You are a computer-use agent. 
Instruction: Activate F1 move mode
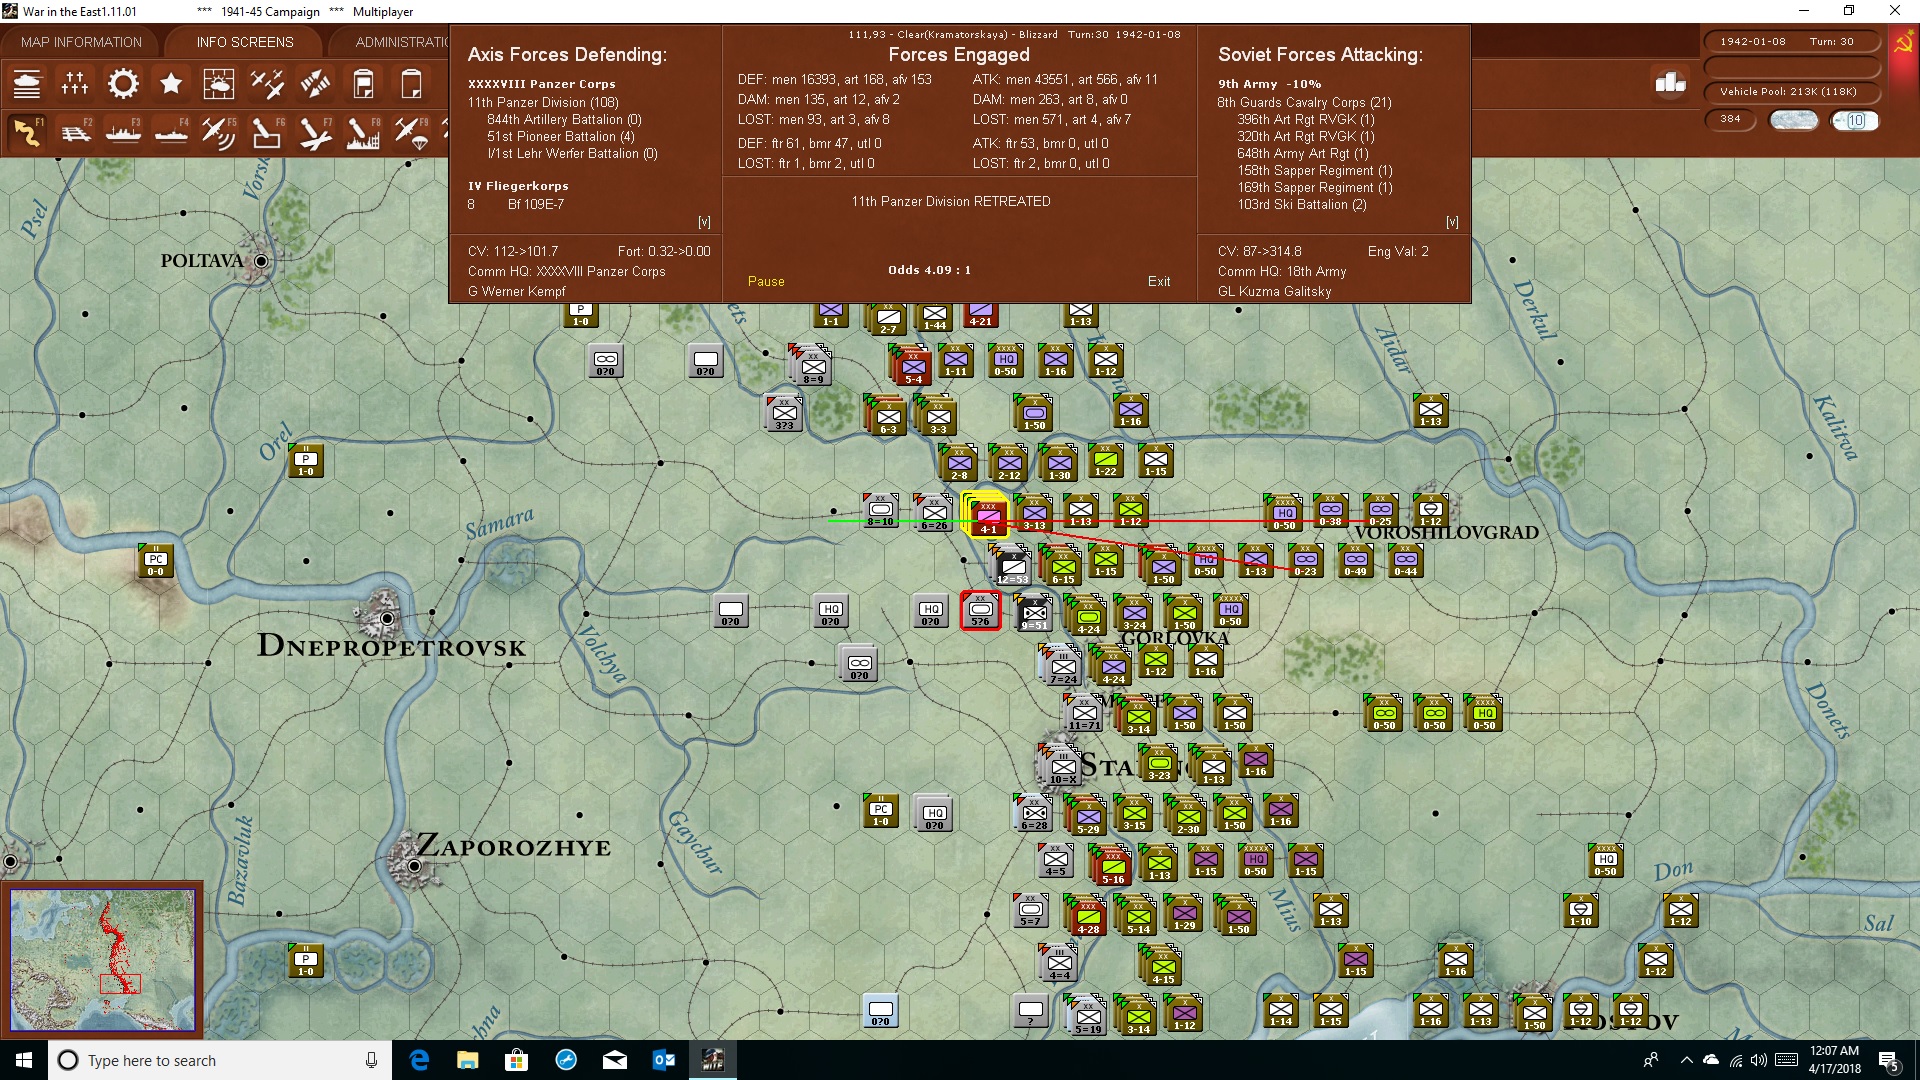click(27, 133)
